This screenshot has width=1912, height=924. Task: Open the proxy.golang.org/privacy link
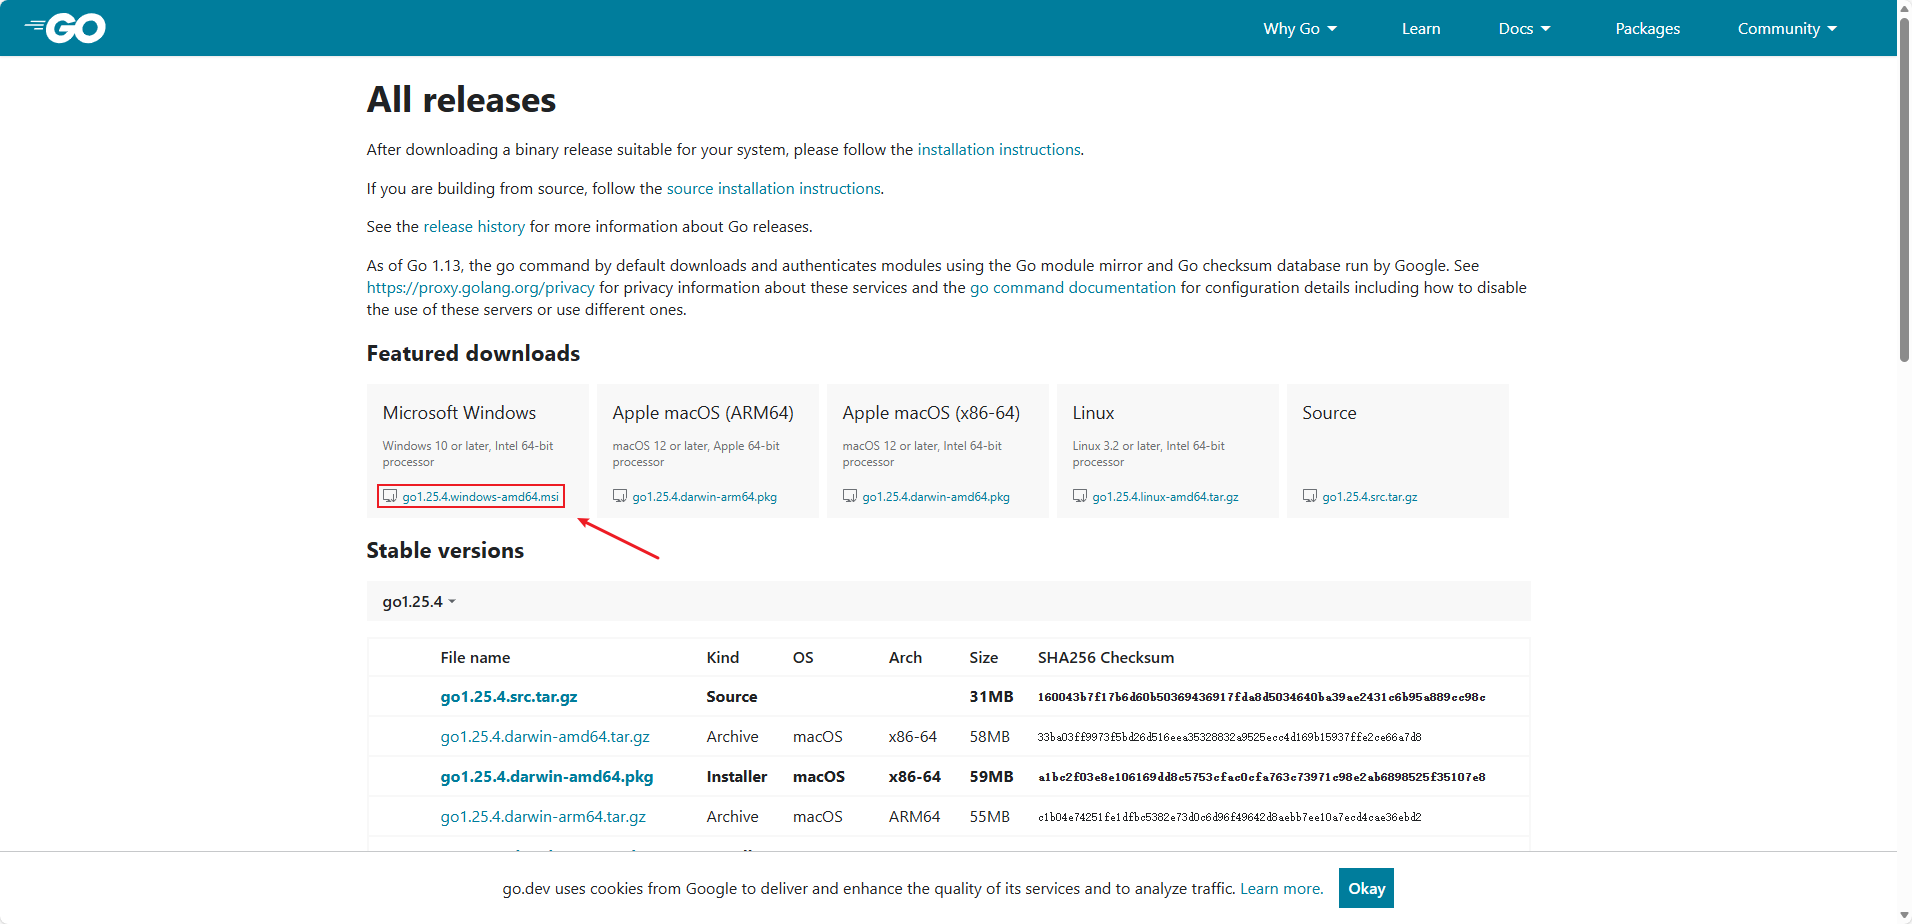[480, 287]
